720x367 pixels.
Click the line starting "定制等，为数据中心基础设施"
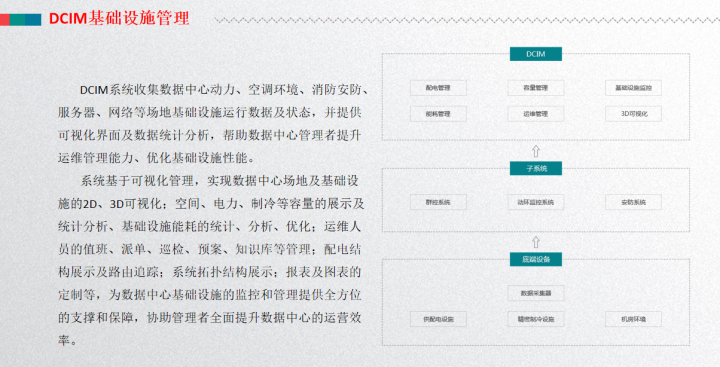click(x=209, y=295)
